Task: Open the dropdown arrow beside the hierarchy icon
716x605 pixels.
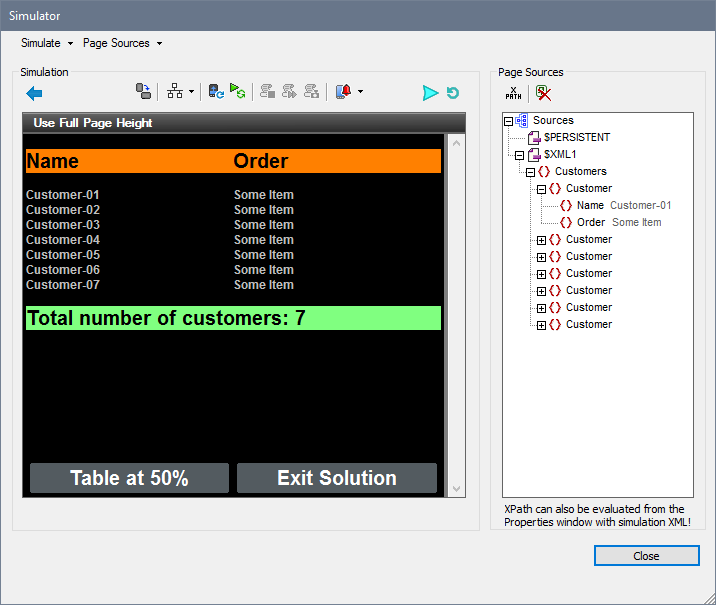Action: 191,93
